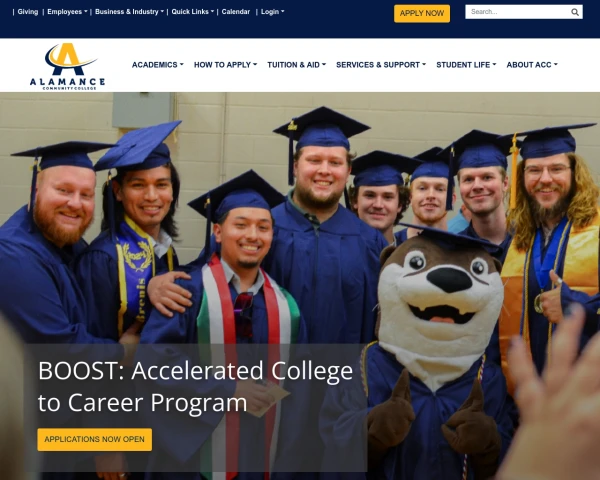Expand Services & Support menu

(x=381, y=65)
